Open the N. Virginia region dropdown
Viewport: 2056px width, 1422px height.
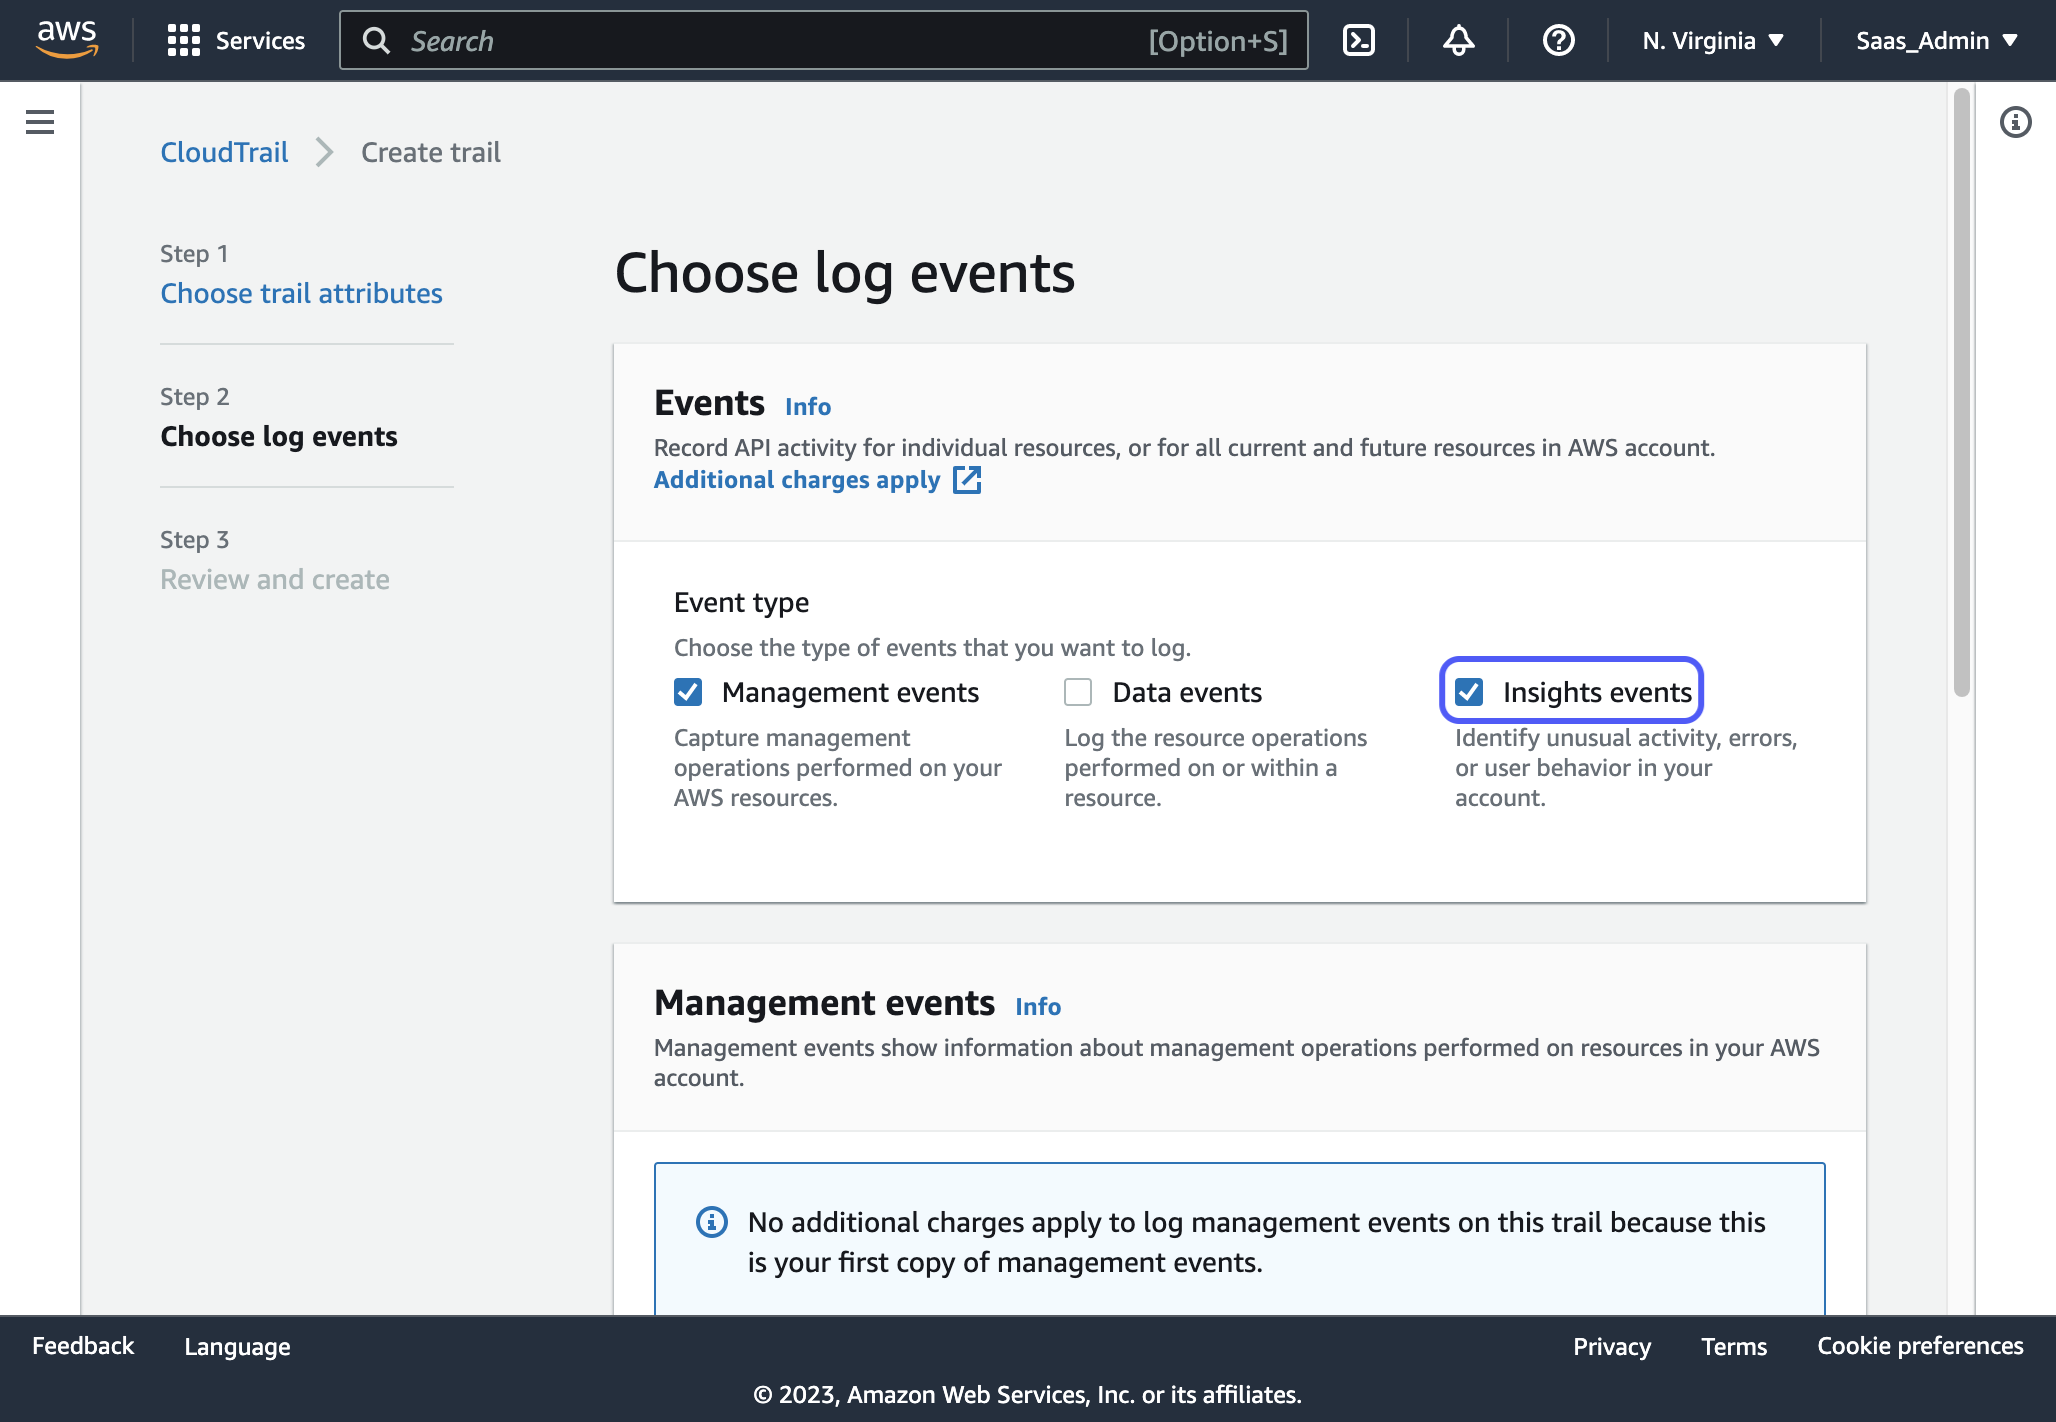click(1713, 40)
